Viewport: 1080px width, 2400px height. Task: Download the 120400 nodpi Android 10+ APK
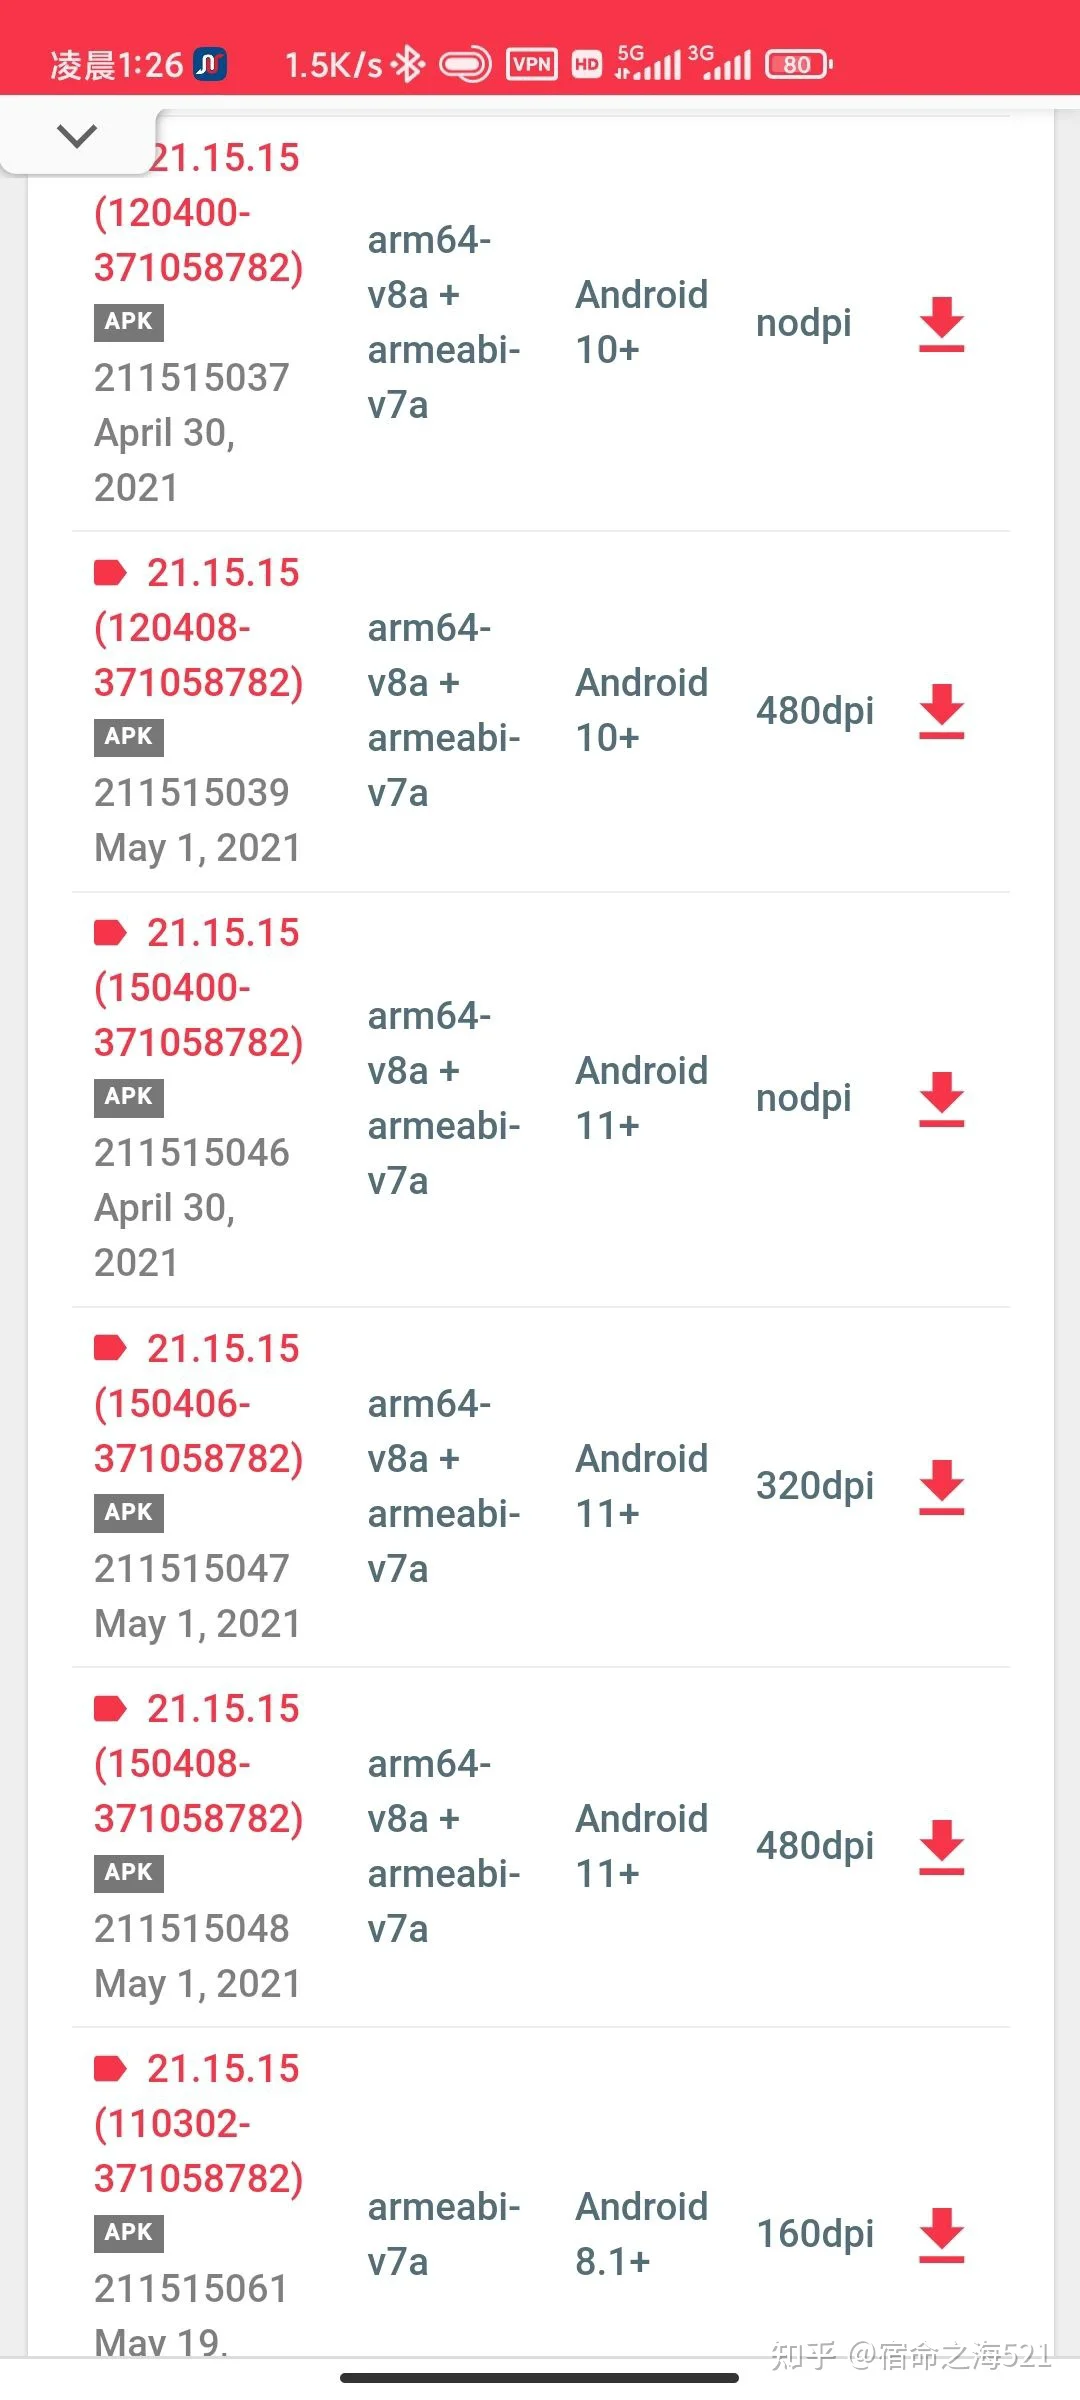click(941, 323)
